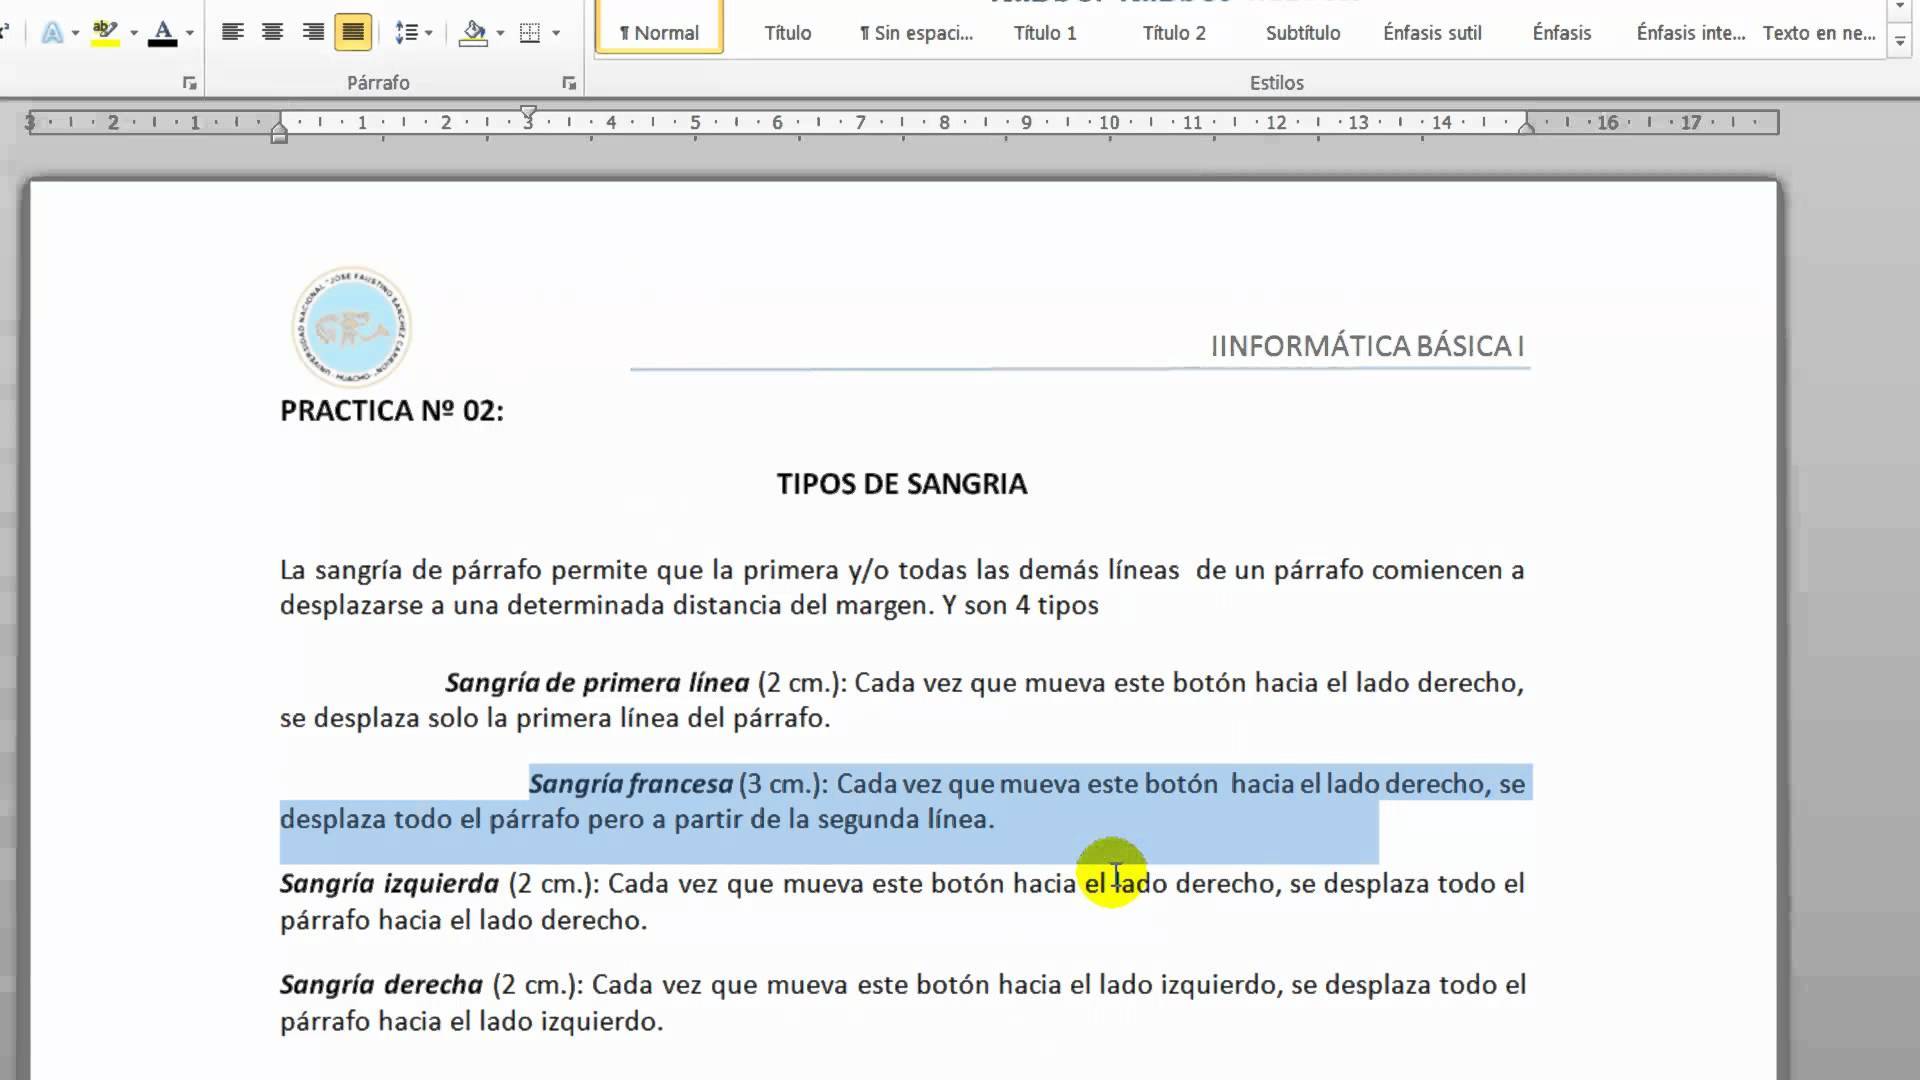This screenshot has width=1920, height=1080.
Task: Select the Sin espaciado style
Action: coord(916,33)
